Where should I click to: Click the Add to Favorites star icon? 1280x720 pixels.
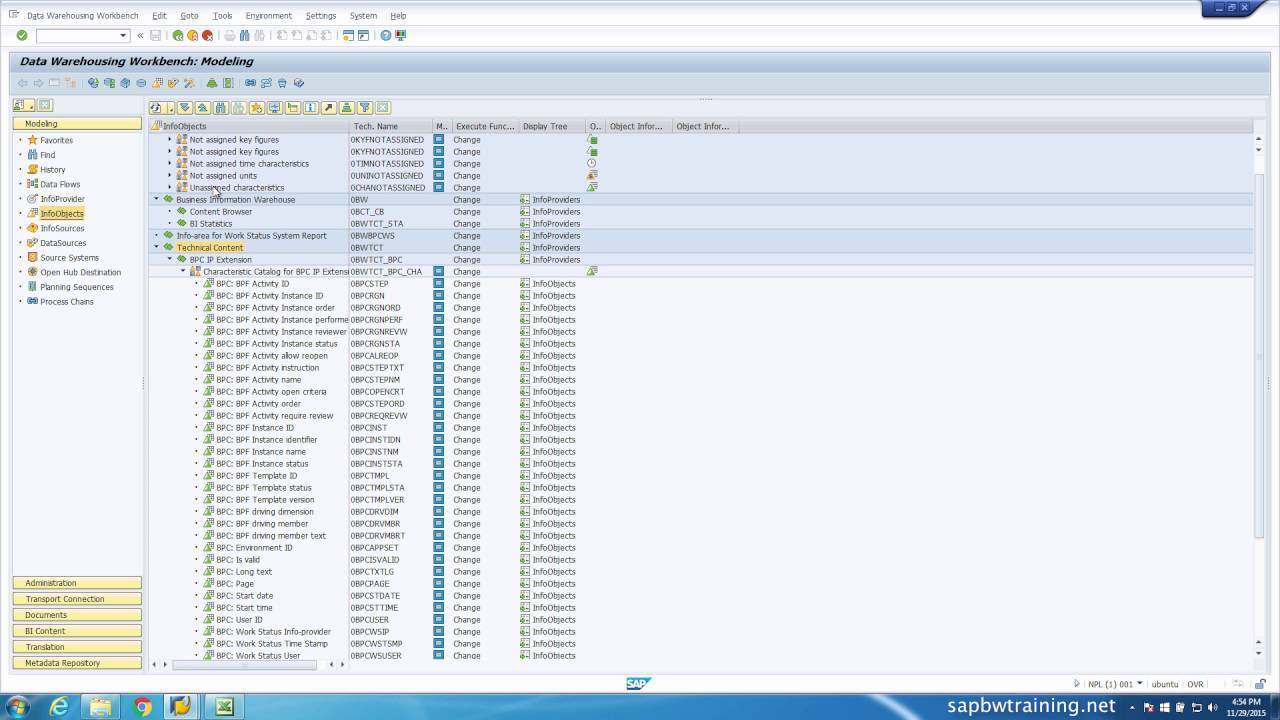[x=257, y=107]
